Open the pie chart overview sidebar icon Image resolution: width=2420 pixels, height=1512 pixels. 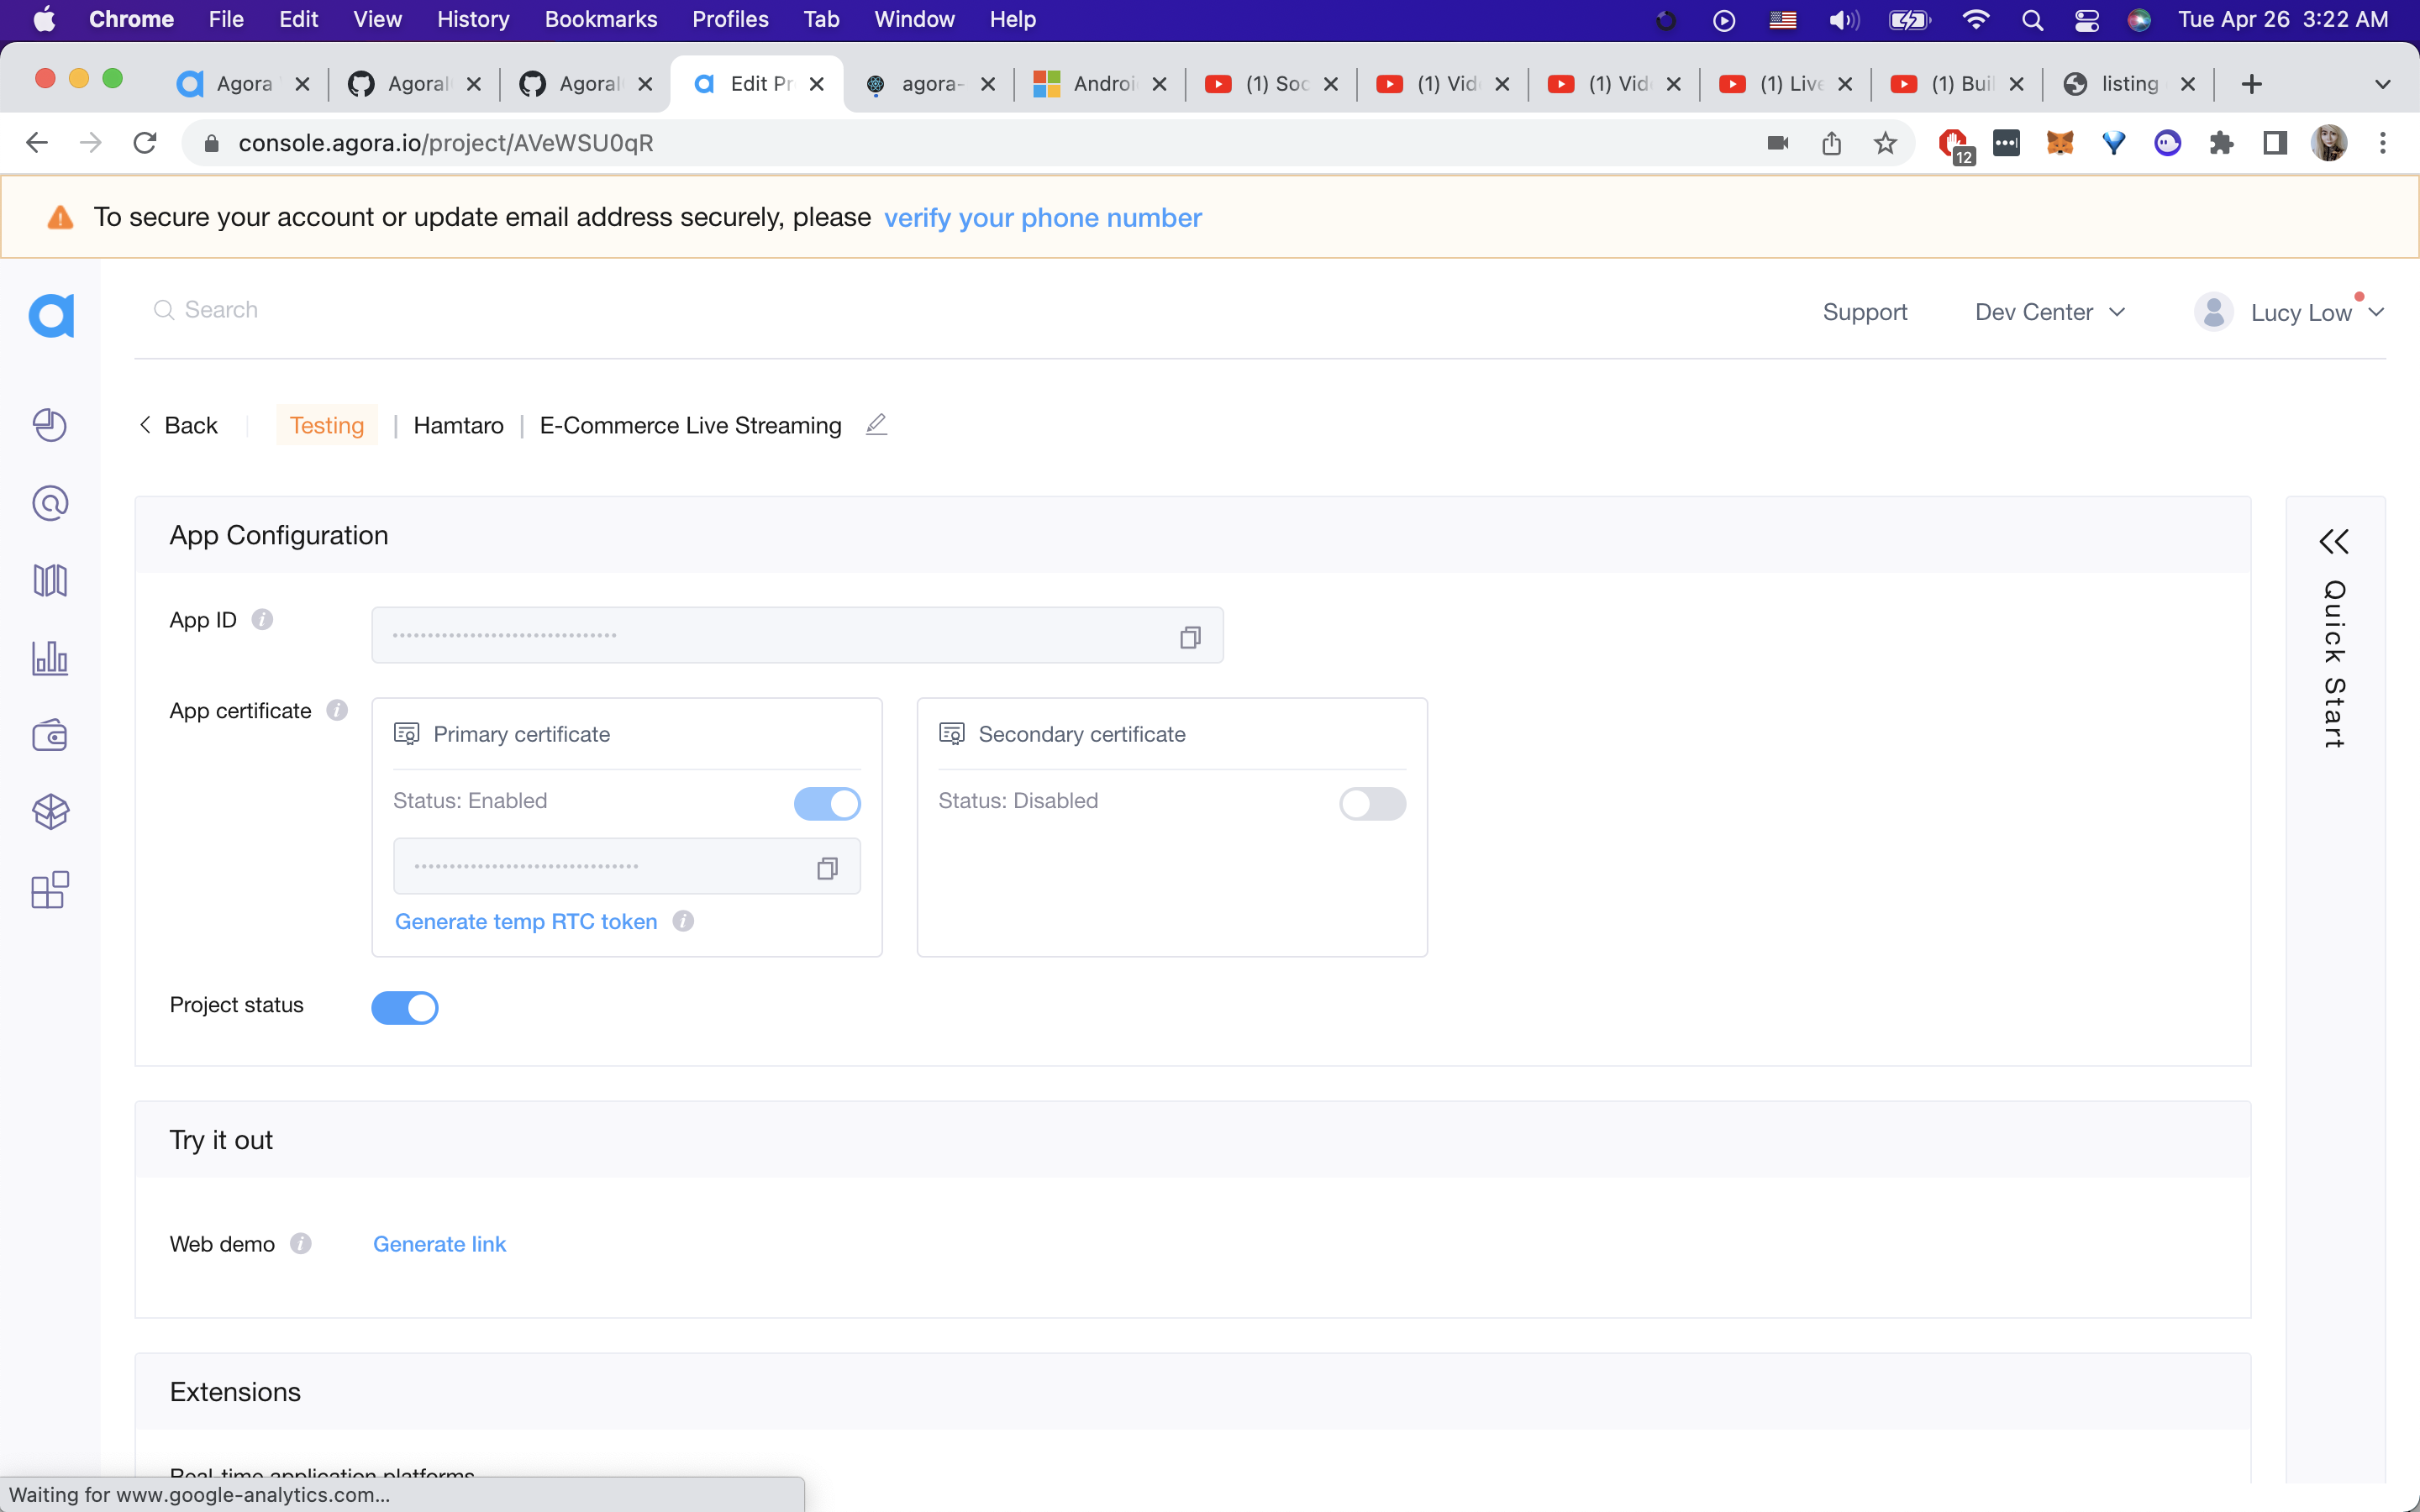point(50,425)
